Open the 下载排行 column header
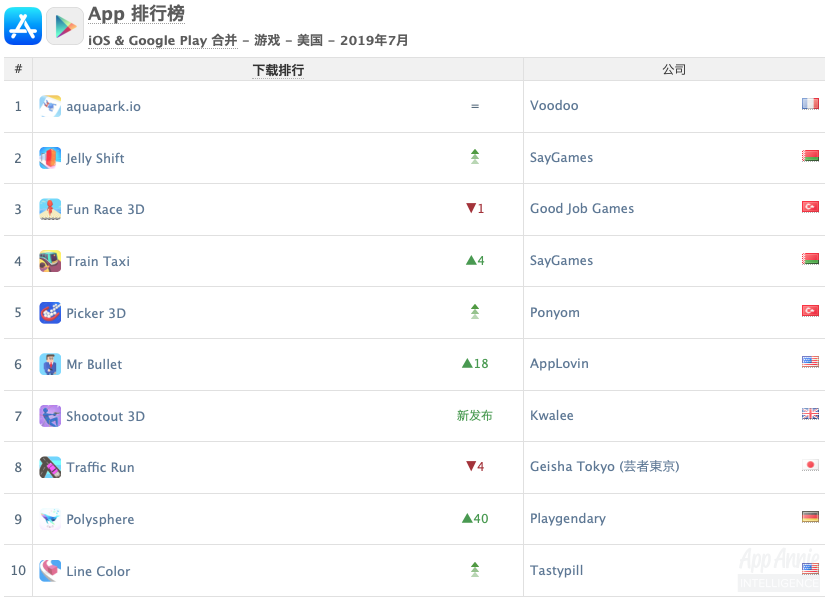 pyautogui.click(x=278, y=69)
